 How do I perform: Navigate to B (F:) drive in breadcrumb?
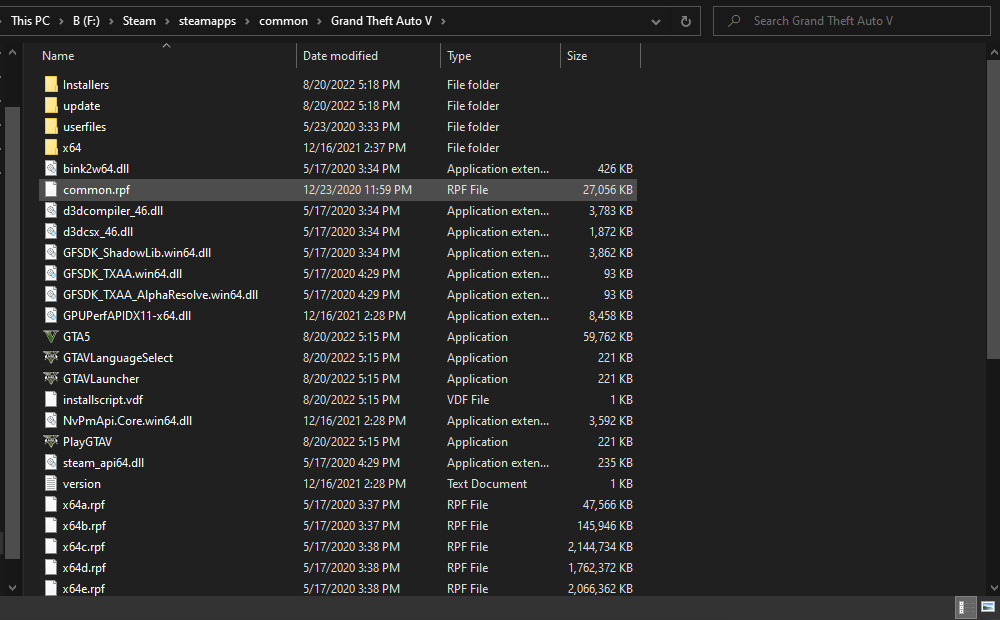pyautogui.click(x=86, y=21)
